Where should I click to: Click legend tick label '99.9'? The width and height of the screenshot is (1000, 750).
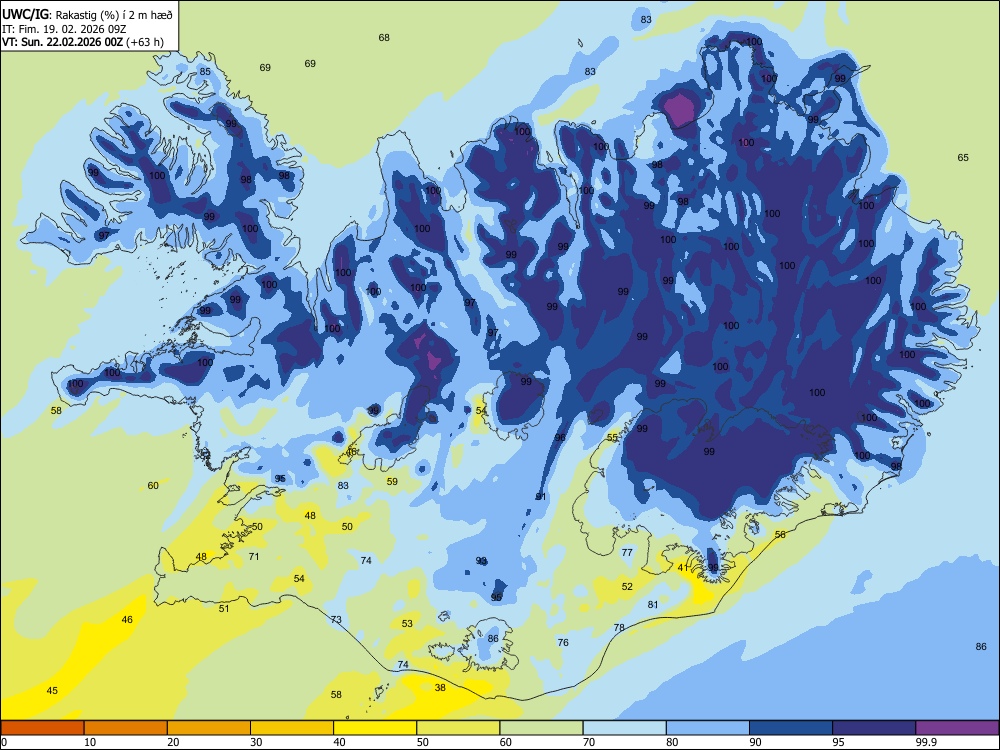pyautogui.click(x=926, y=742)
